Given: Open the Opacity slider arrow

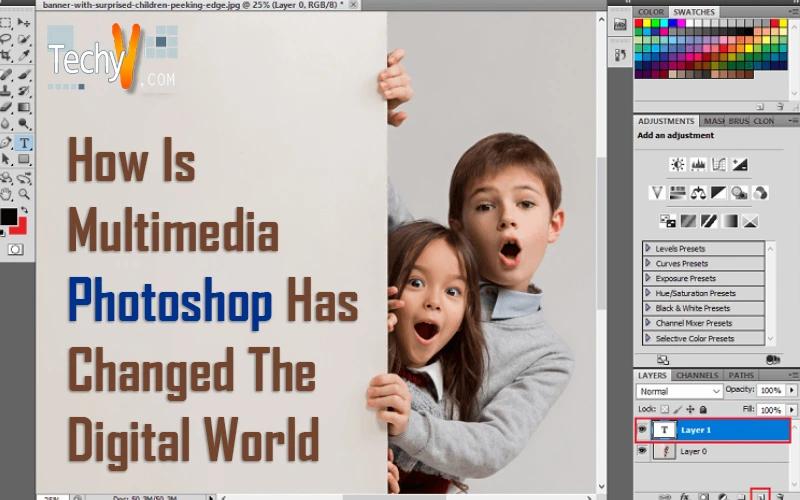Looking at the screenshot, I should (792, 390).
